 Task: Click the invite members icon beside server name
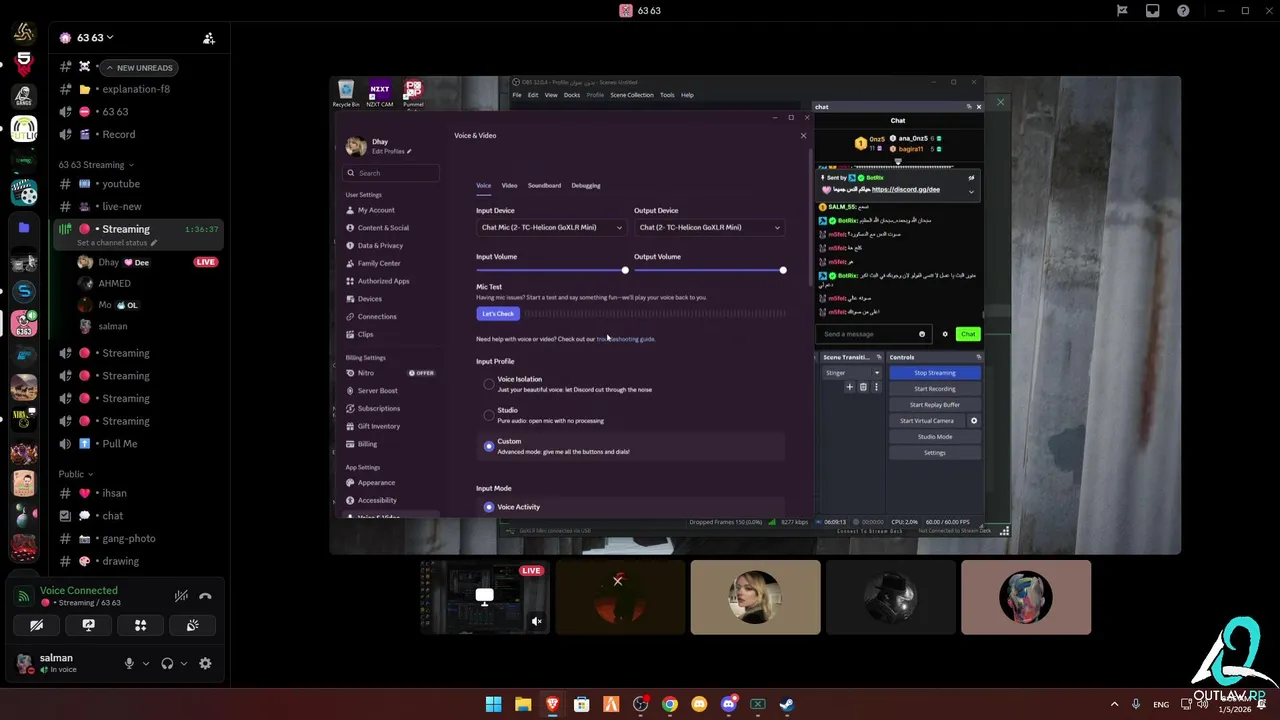pyautogui.click(x=209, y=38)
